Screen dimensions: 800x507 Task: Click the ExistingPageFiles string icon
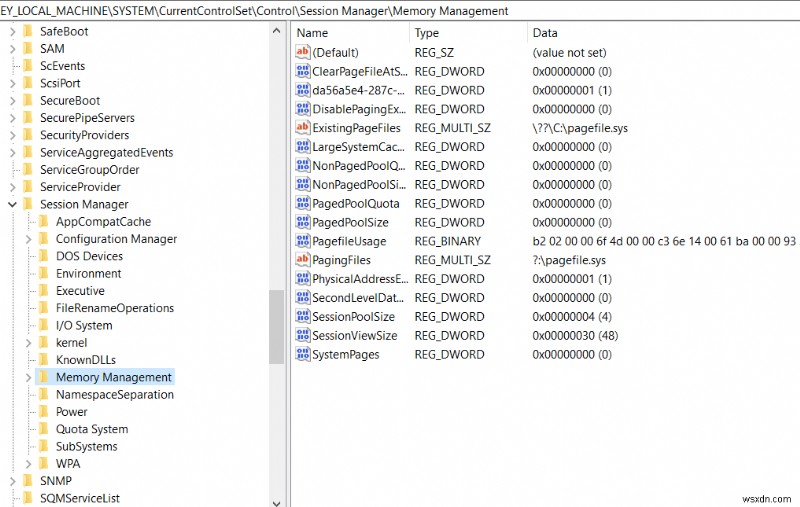tap(303, 128)
